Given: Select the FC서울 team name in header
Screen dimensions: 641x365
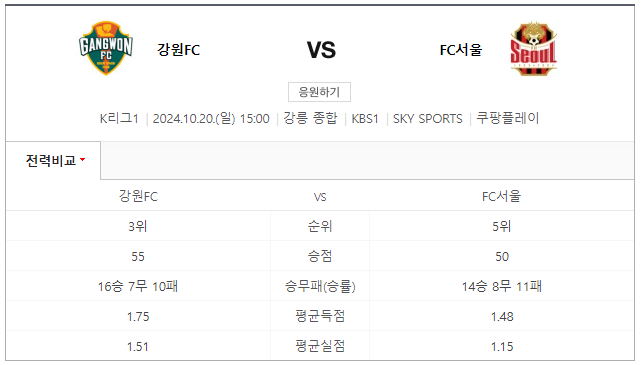Looking at the screenshot, I should pos(461,50).
